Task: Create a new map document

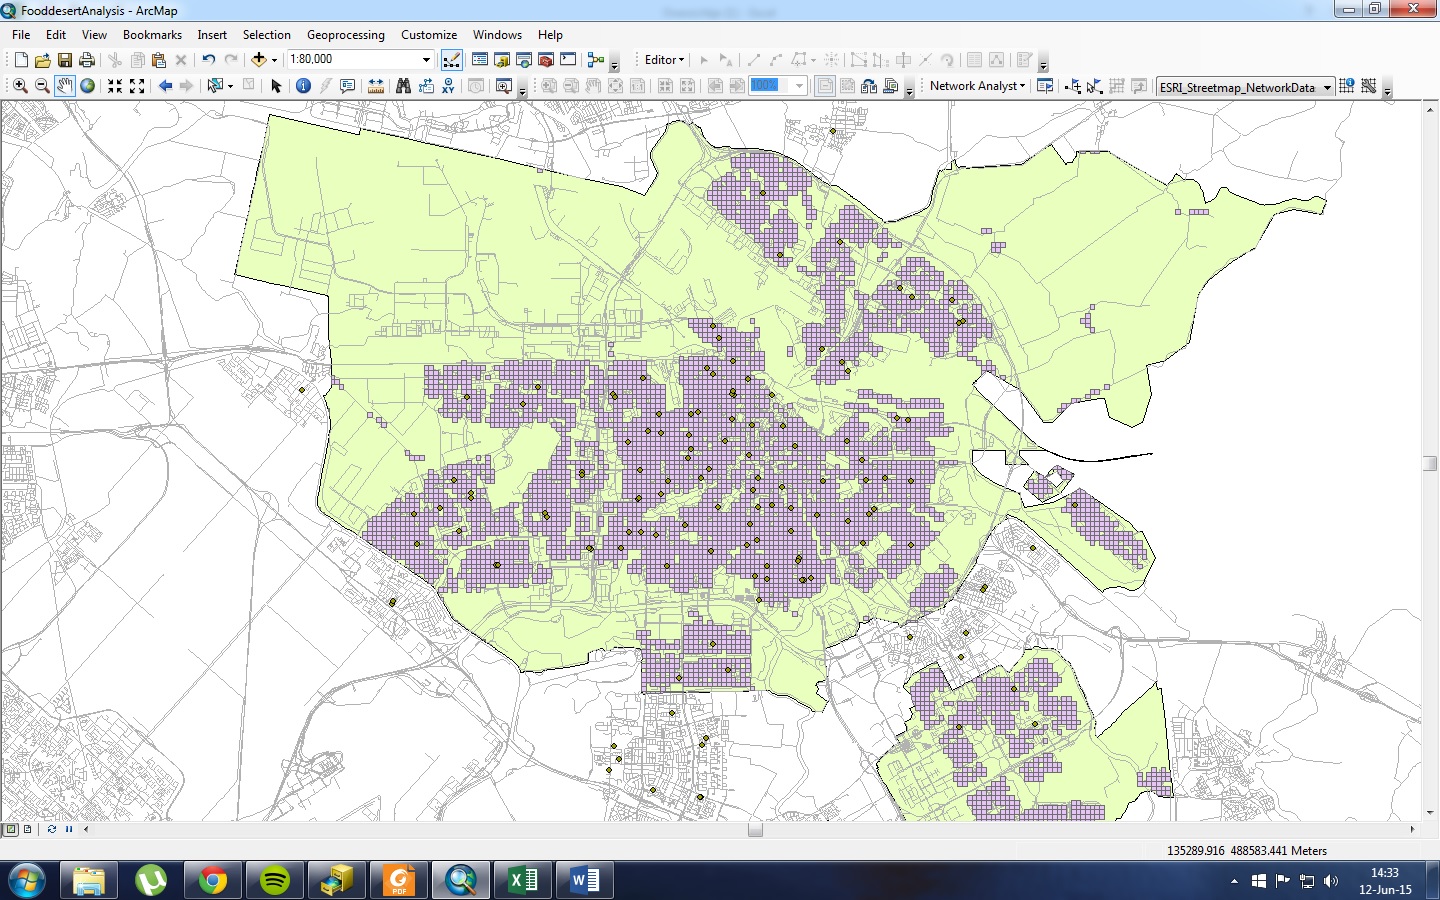Action: point(21,60)
